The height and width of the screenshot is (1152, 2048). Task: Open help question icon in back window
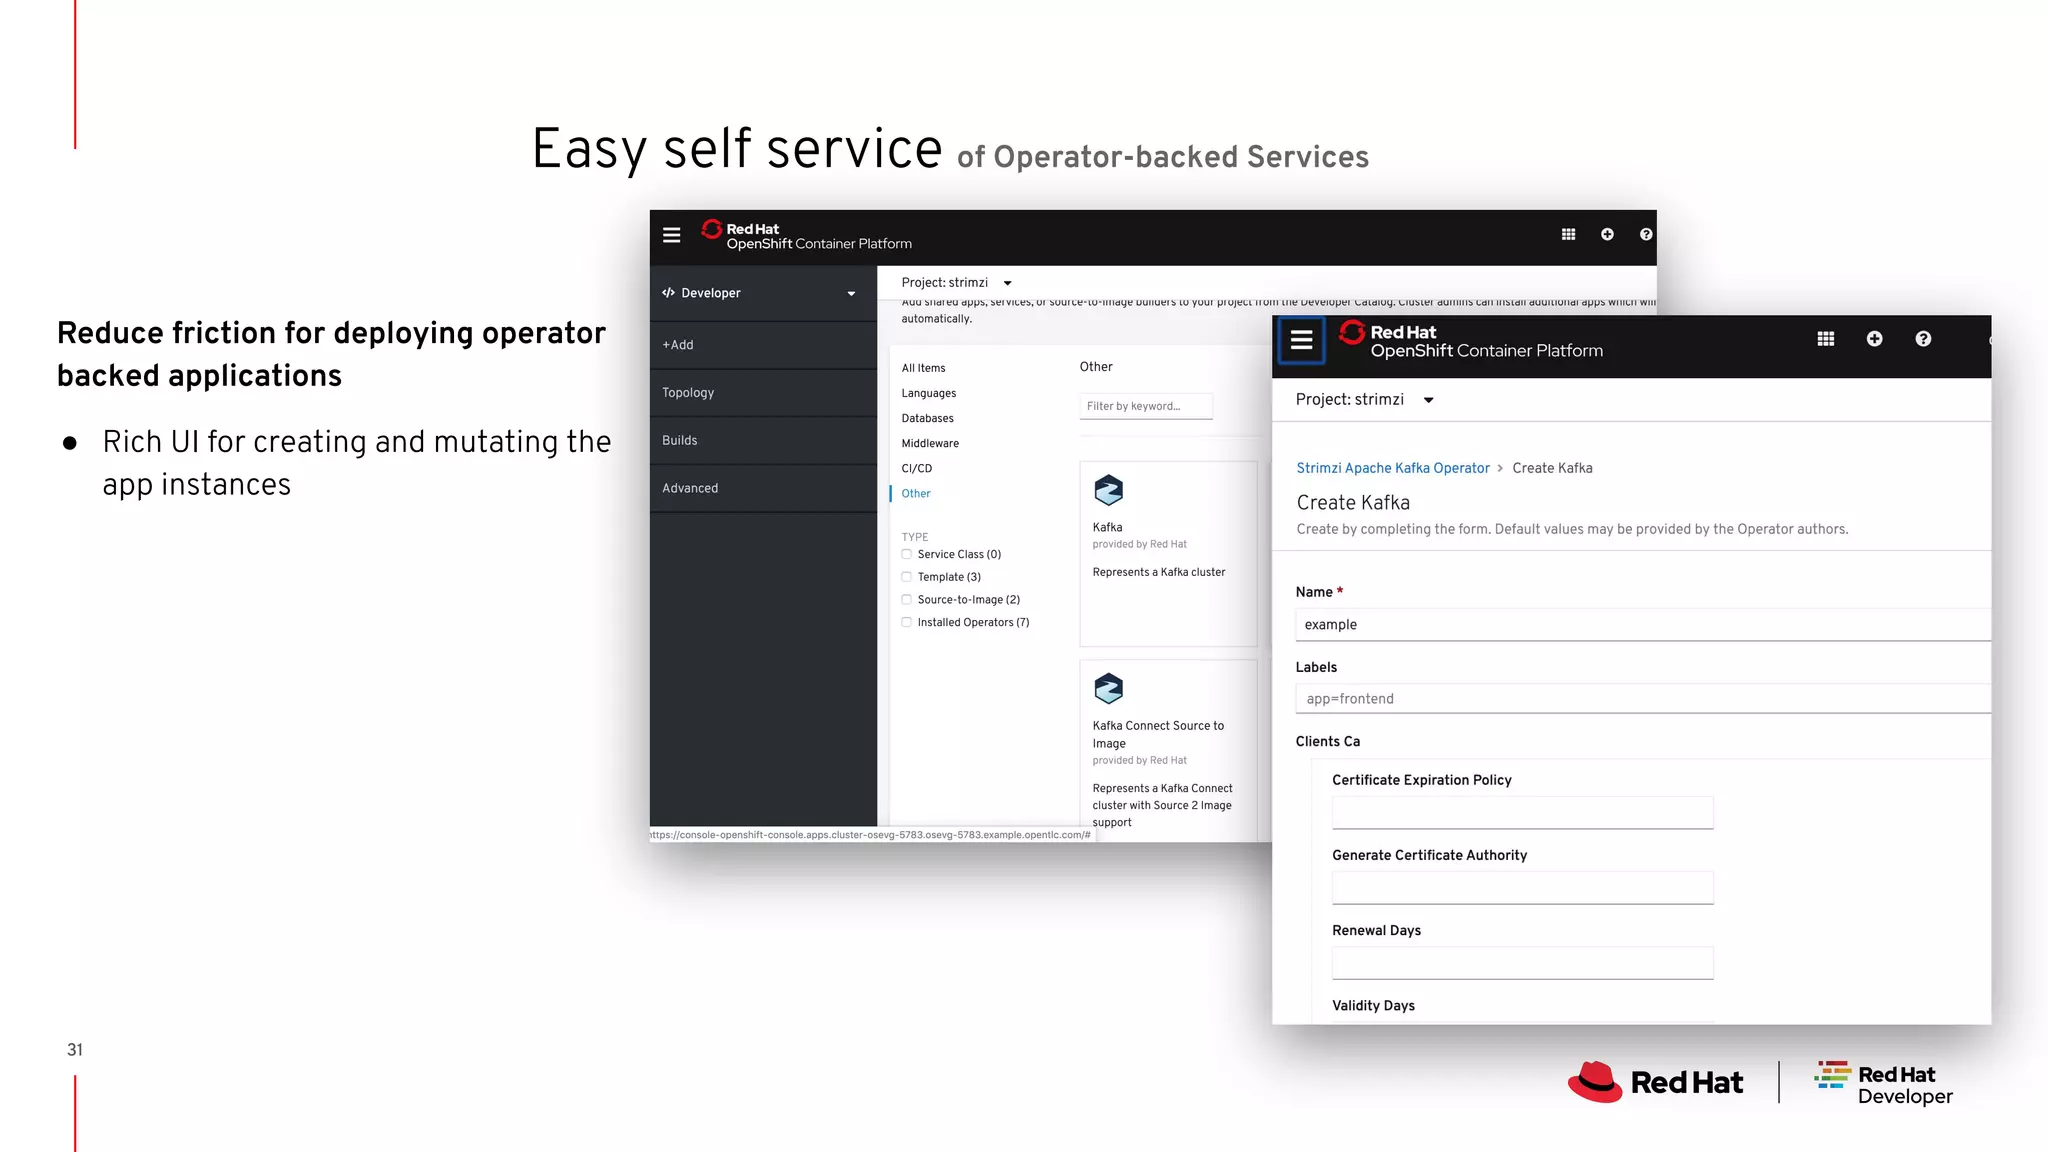1646,234
